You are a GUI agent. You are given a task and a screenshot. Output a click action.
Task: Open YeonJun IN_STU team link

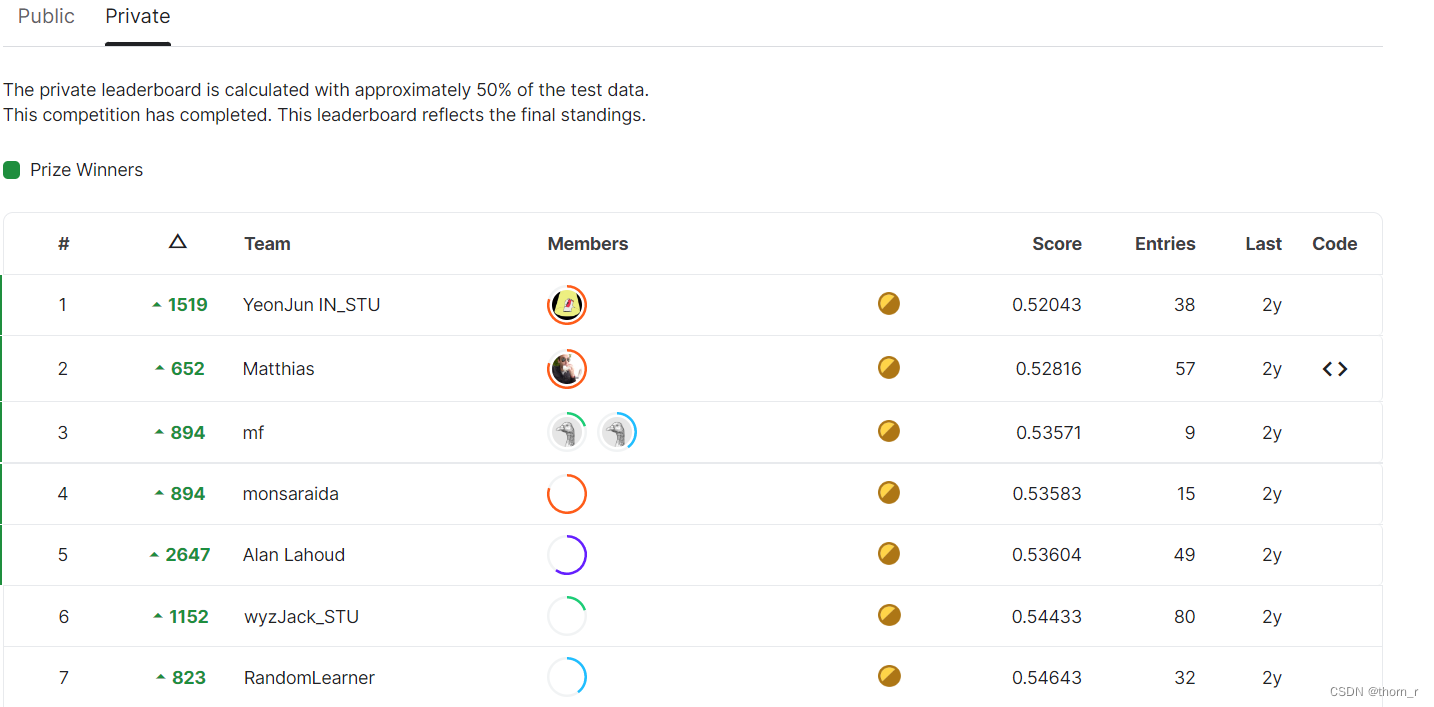click(x=311, y=305)
